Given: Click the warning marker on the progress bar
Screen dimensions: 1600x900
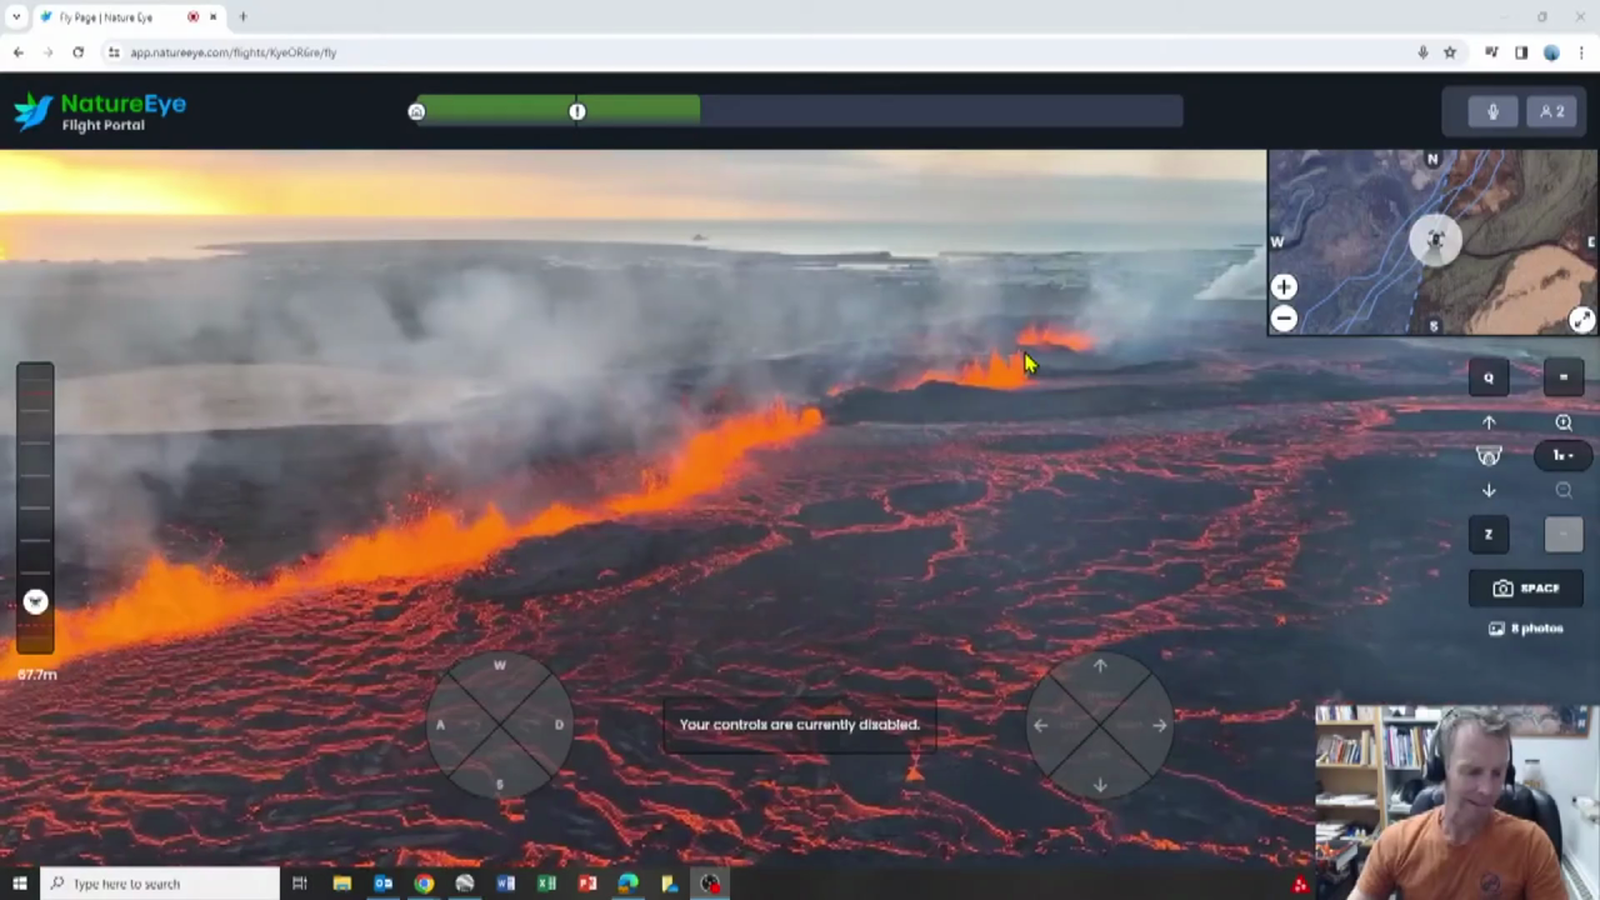Looking at the screenshot, I should [577, 112].
